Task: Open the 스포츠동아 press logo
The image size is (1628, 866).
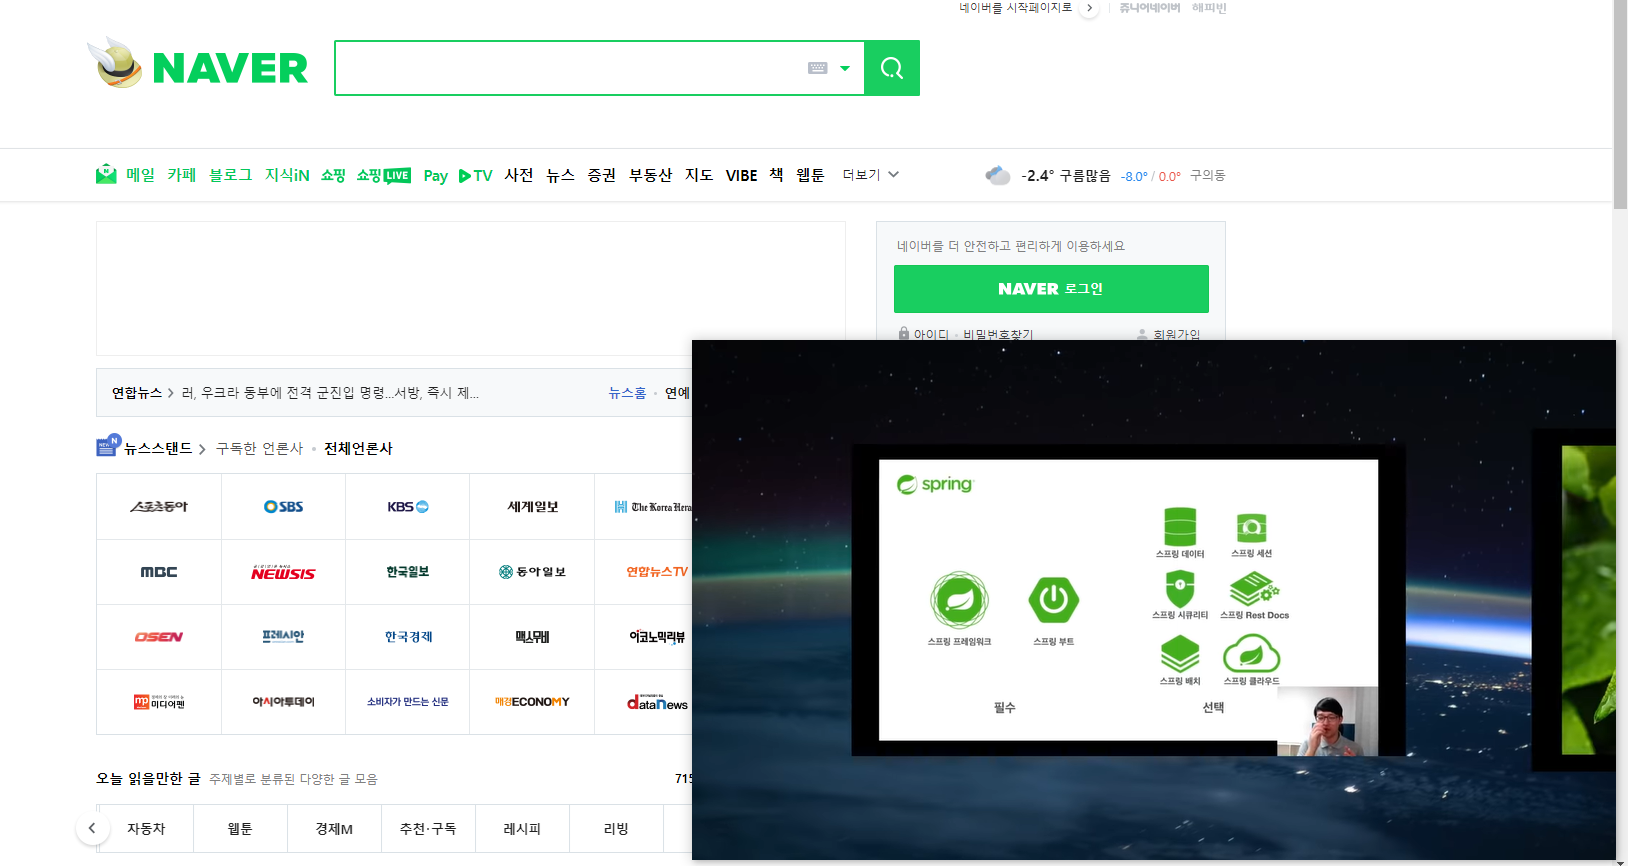Action: pos(159,507)
